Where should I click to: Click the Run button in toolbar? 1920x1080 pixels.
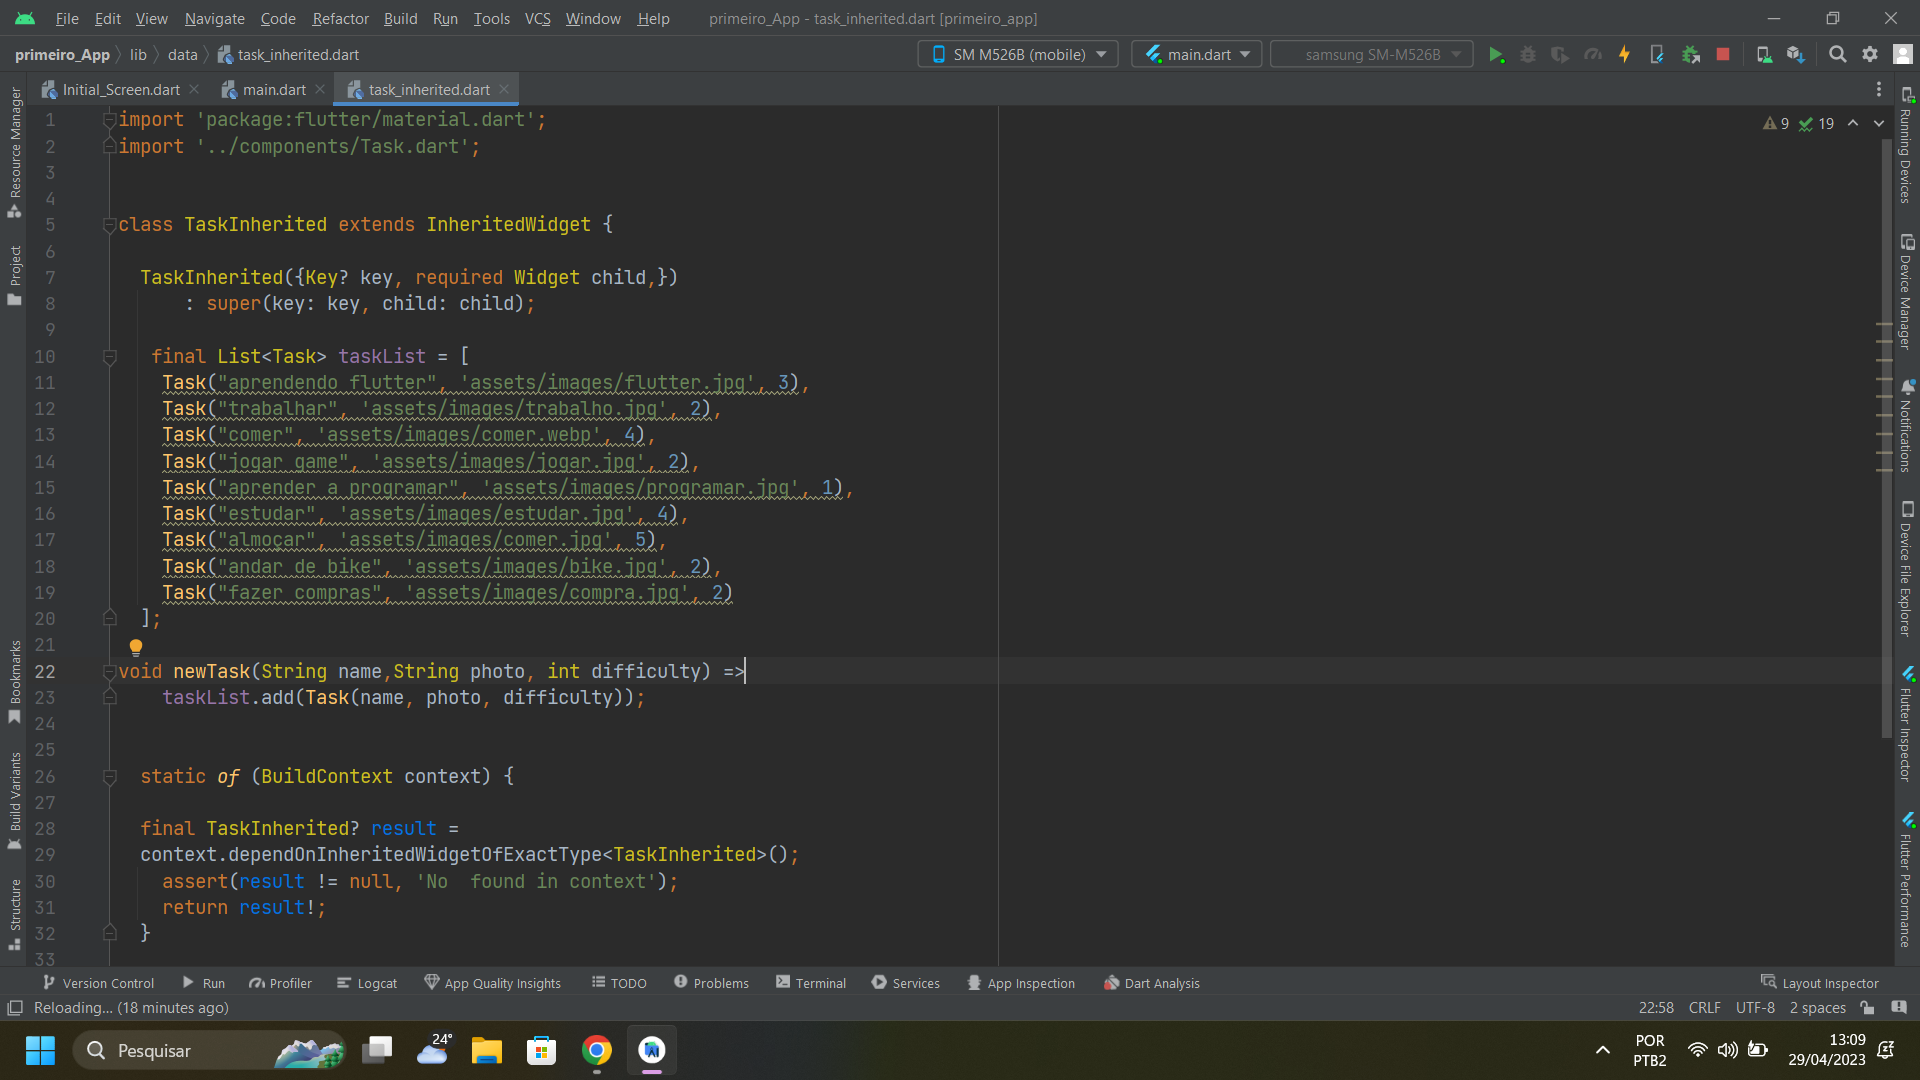coord(1495,54)
